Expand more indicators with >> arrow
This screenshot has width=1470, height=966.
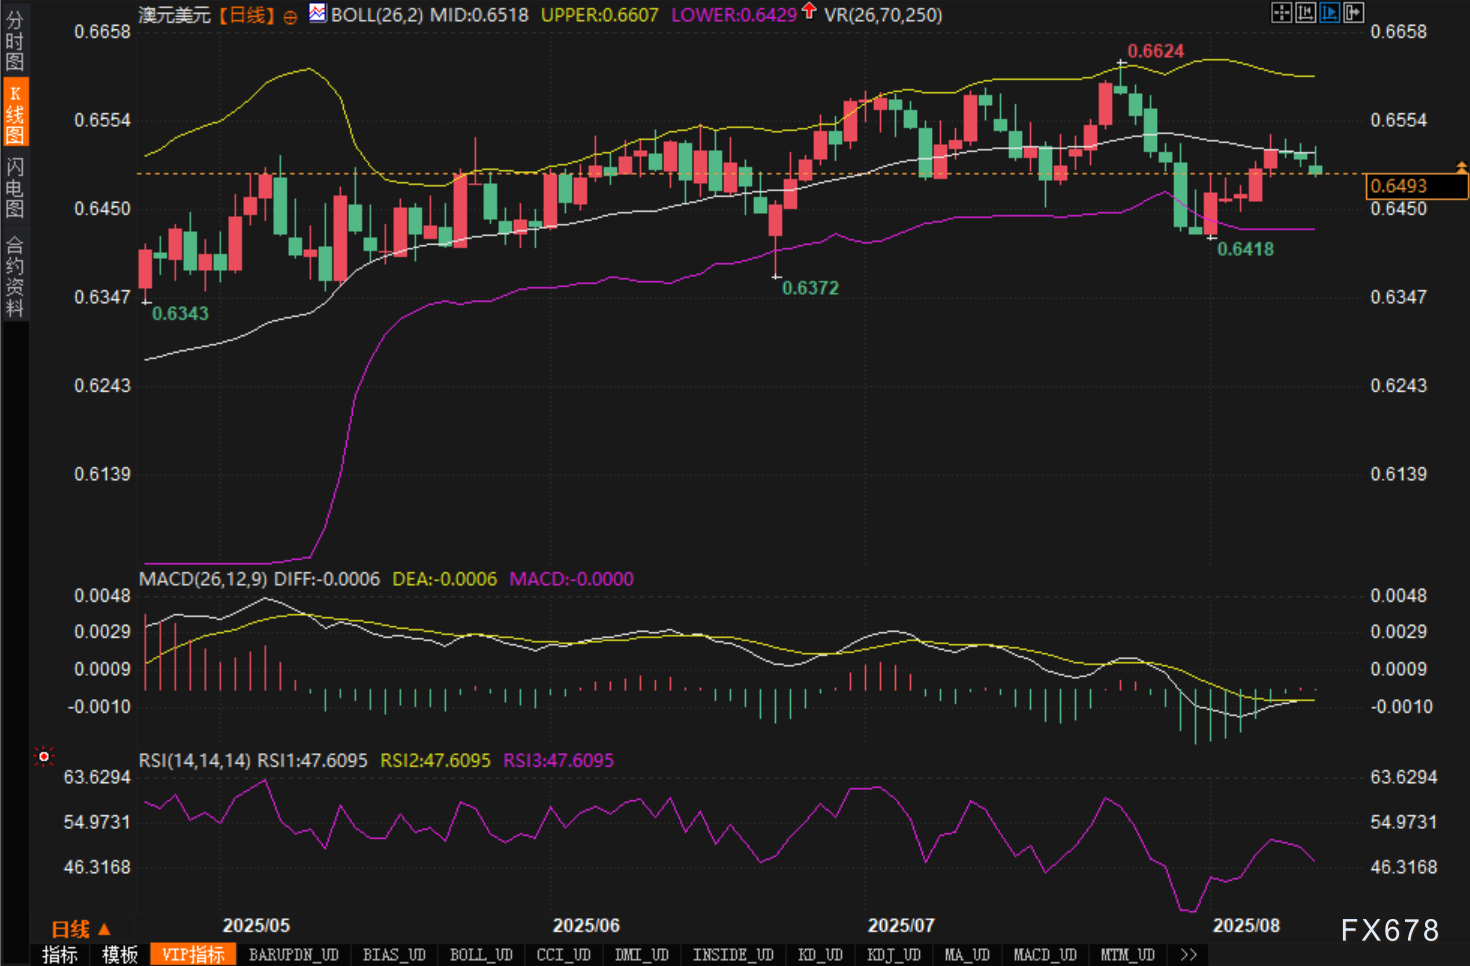click(x=1188, y=955)
